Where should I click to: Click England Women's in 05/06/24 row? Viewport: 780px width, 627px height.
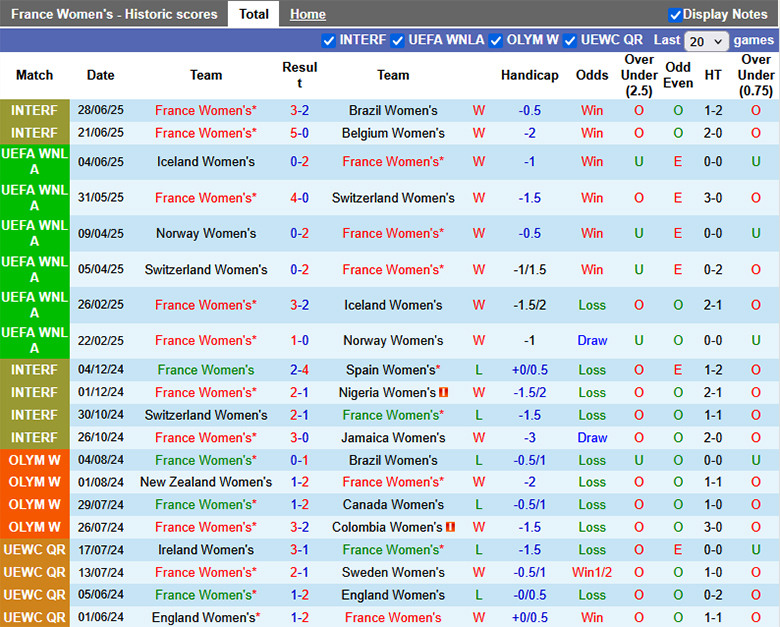[x=393, y=595]
